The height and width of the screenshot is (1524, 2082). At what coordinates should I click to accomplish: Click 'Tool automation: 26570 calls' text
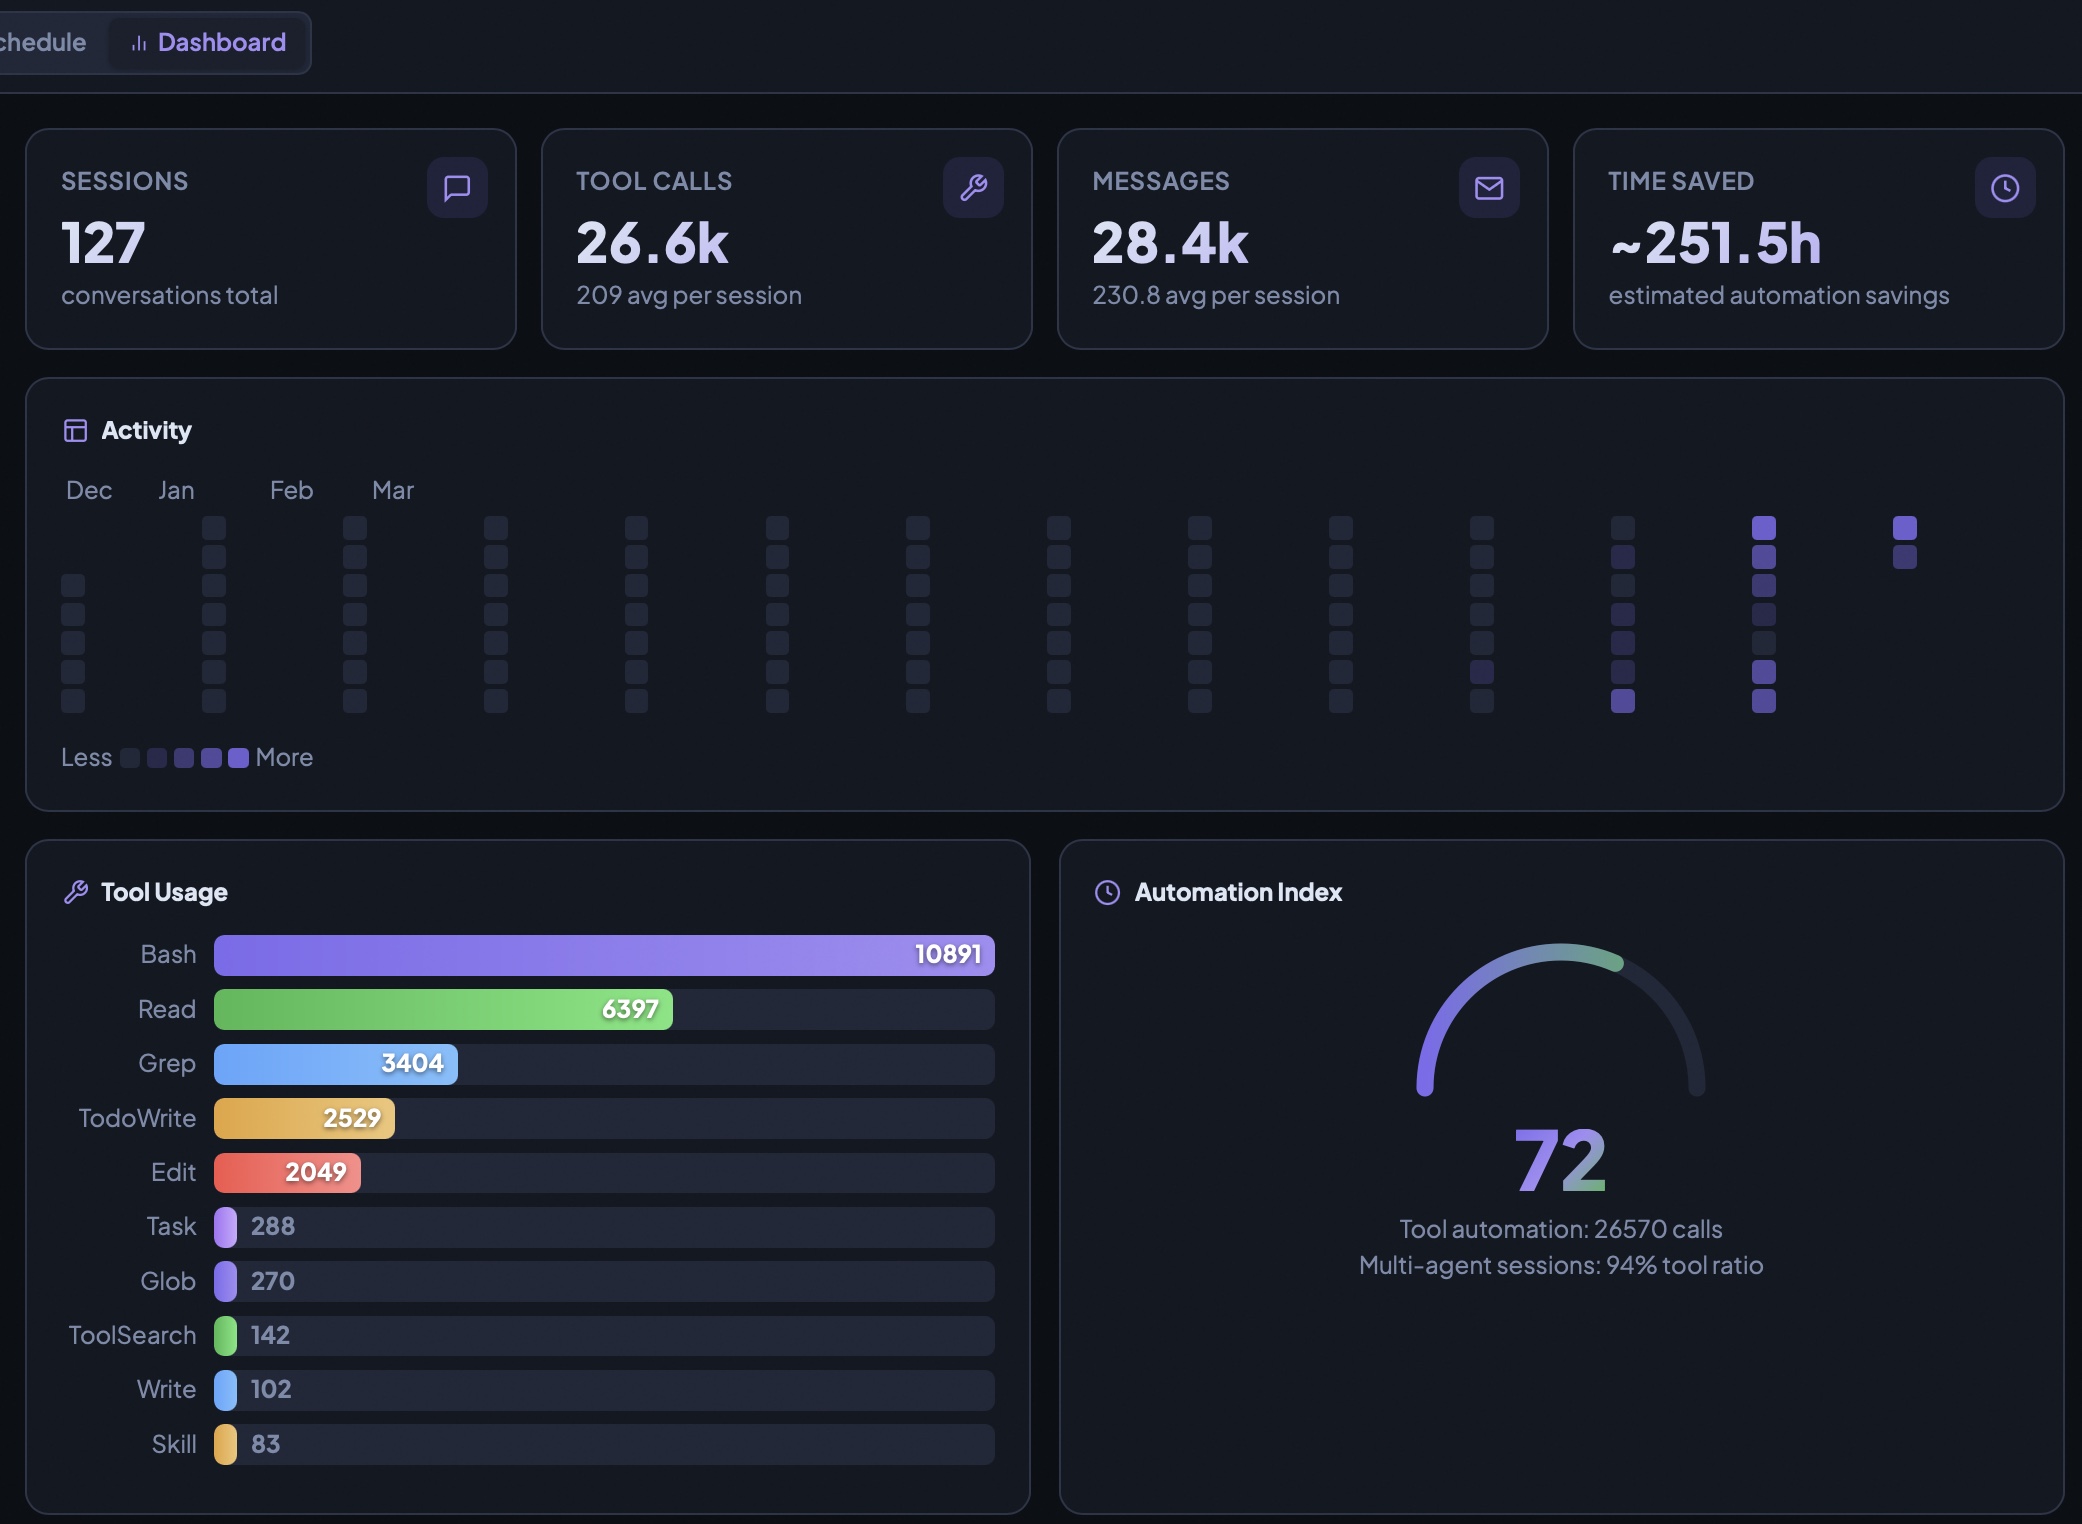(1561, 1229)
